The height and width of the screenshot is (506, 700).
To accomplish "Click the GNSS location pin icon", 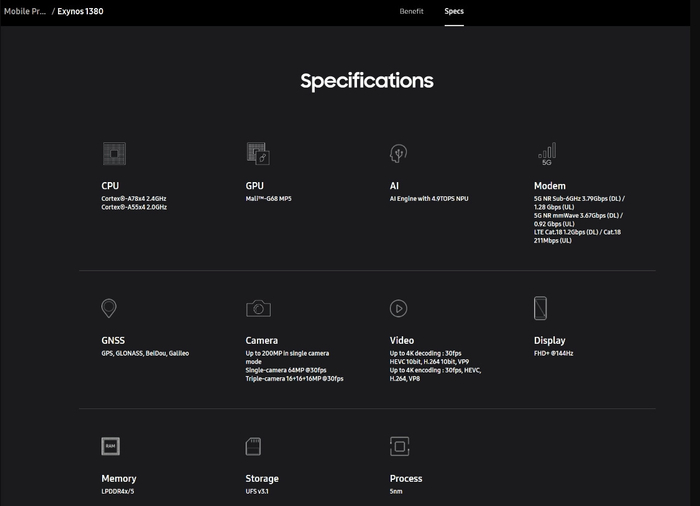I will tap(109, 308).
